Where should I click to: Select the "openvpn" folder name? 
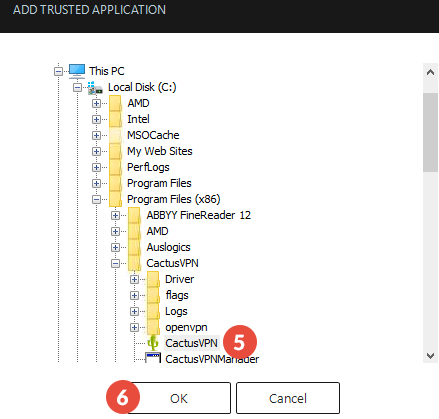pos(186,327)
